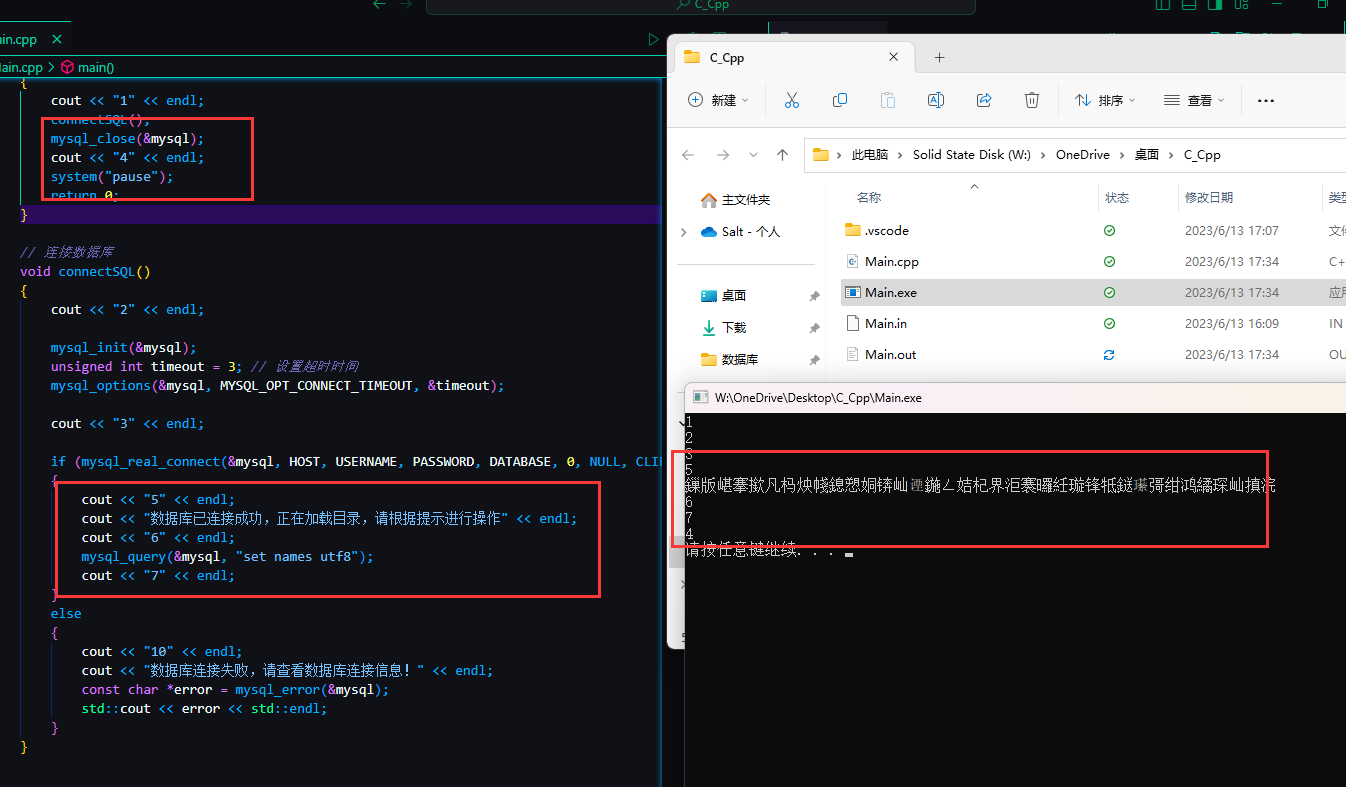Open the 查看 (View) dropdown

(x=1192, y=100)
